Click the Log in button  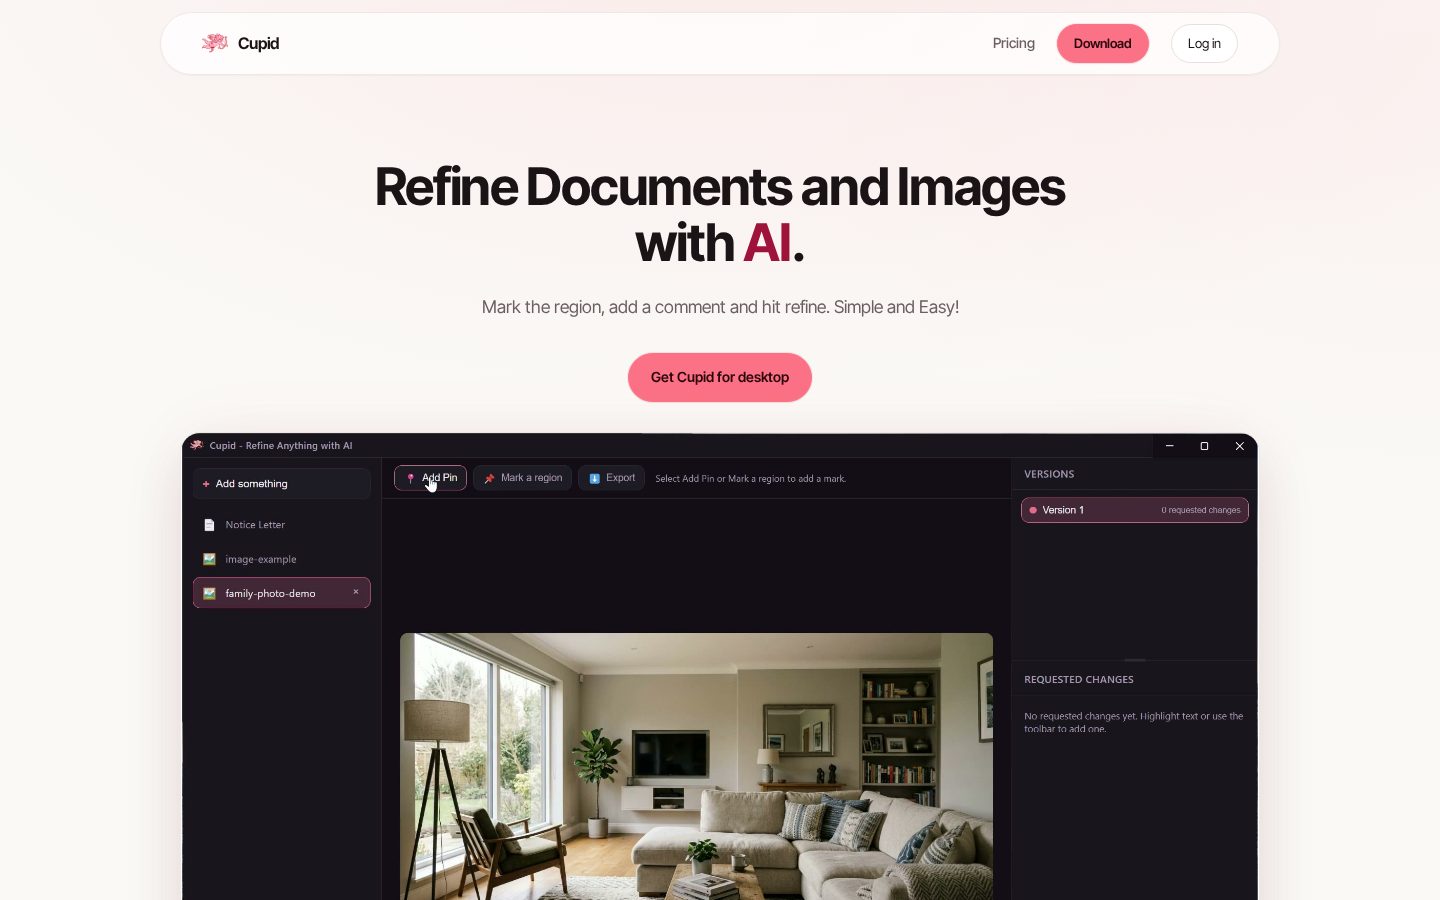point(1204,43)
